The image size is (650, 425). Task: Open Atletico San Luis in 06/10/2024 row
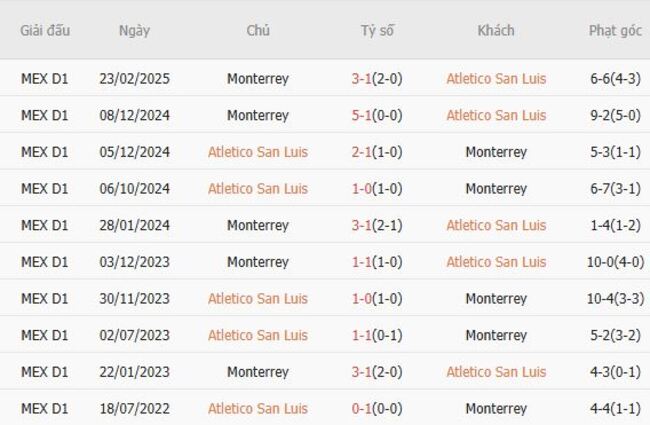(258, 189)
